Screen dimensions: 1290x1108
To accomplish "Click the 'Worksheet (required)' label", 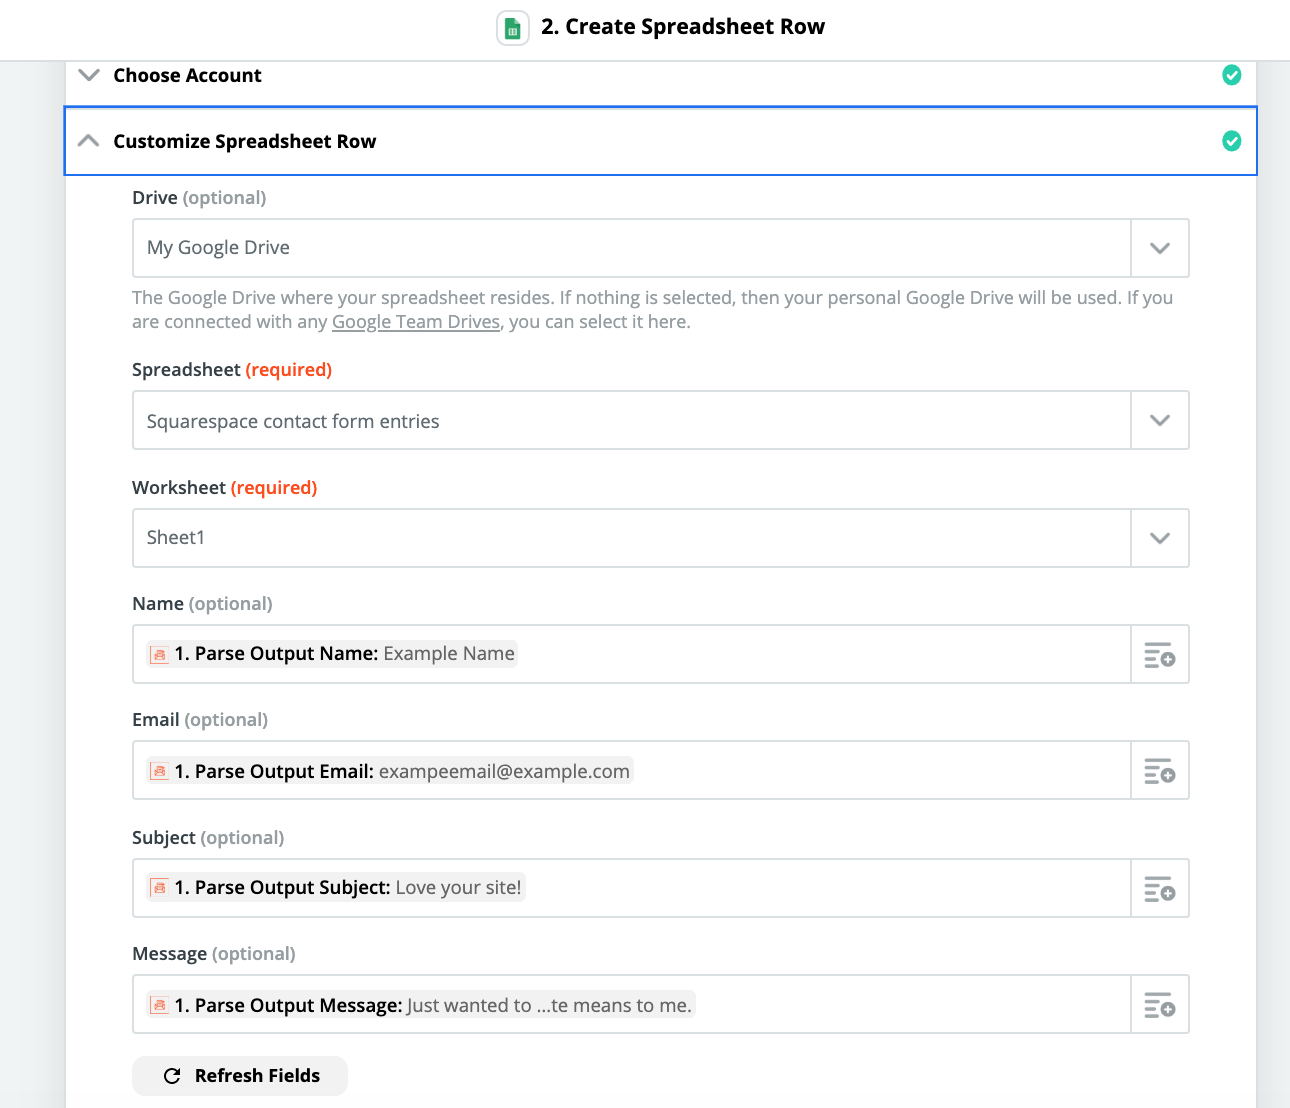I will pyautogui.click(x=225, y=488).
